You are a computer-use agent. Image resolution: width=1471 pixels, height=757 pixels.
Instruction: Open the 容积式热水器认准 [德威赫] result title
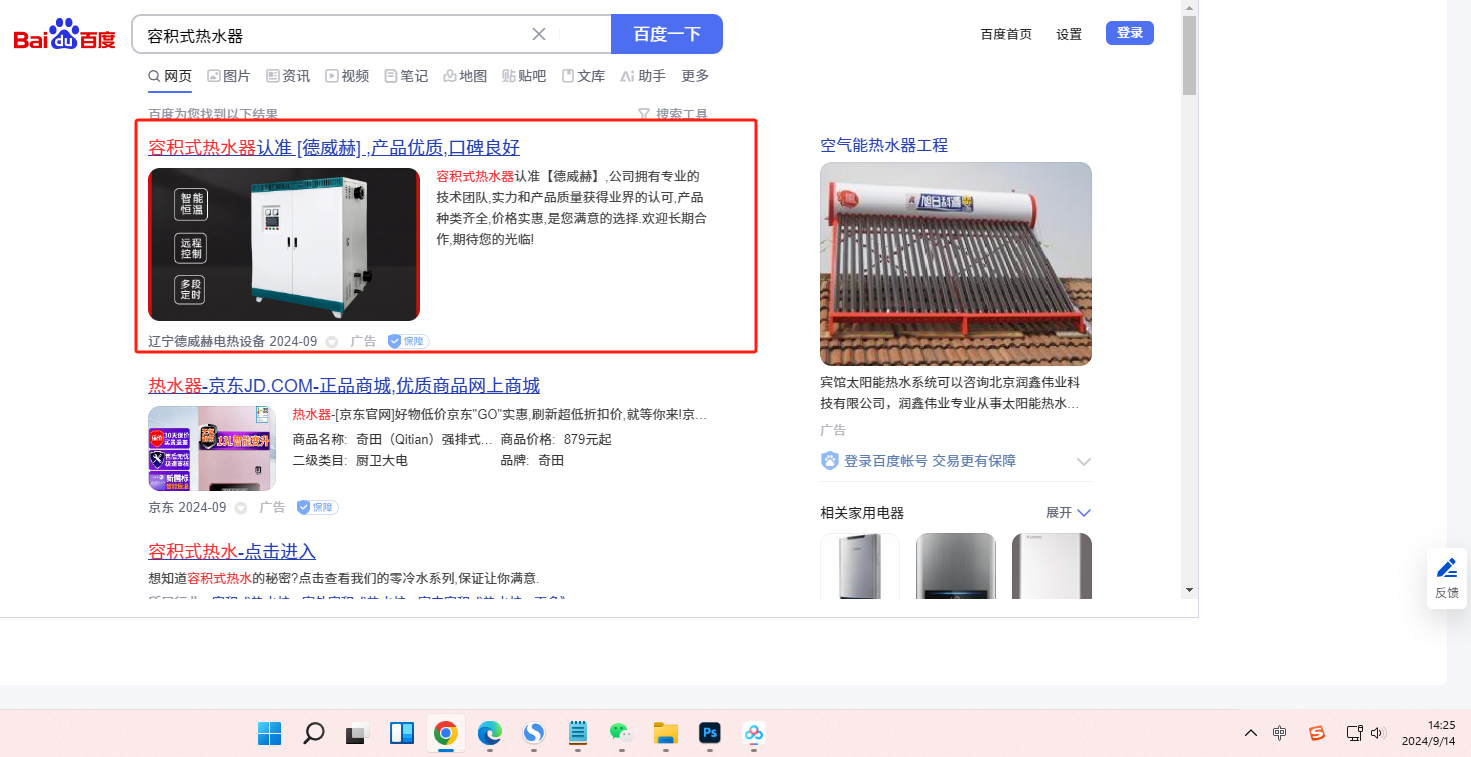[334, 148]
